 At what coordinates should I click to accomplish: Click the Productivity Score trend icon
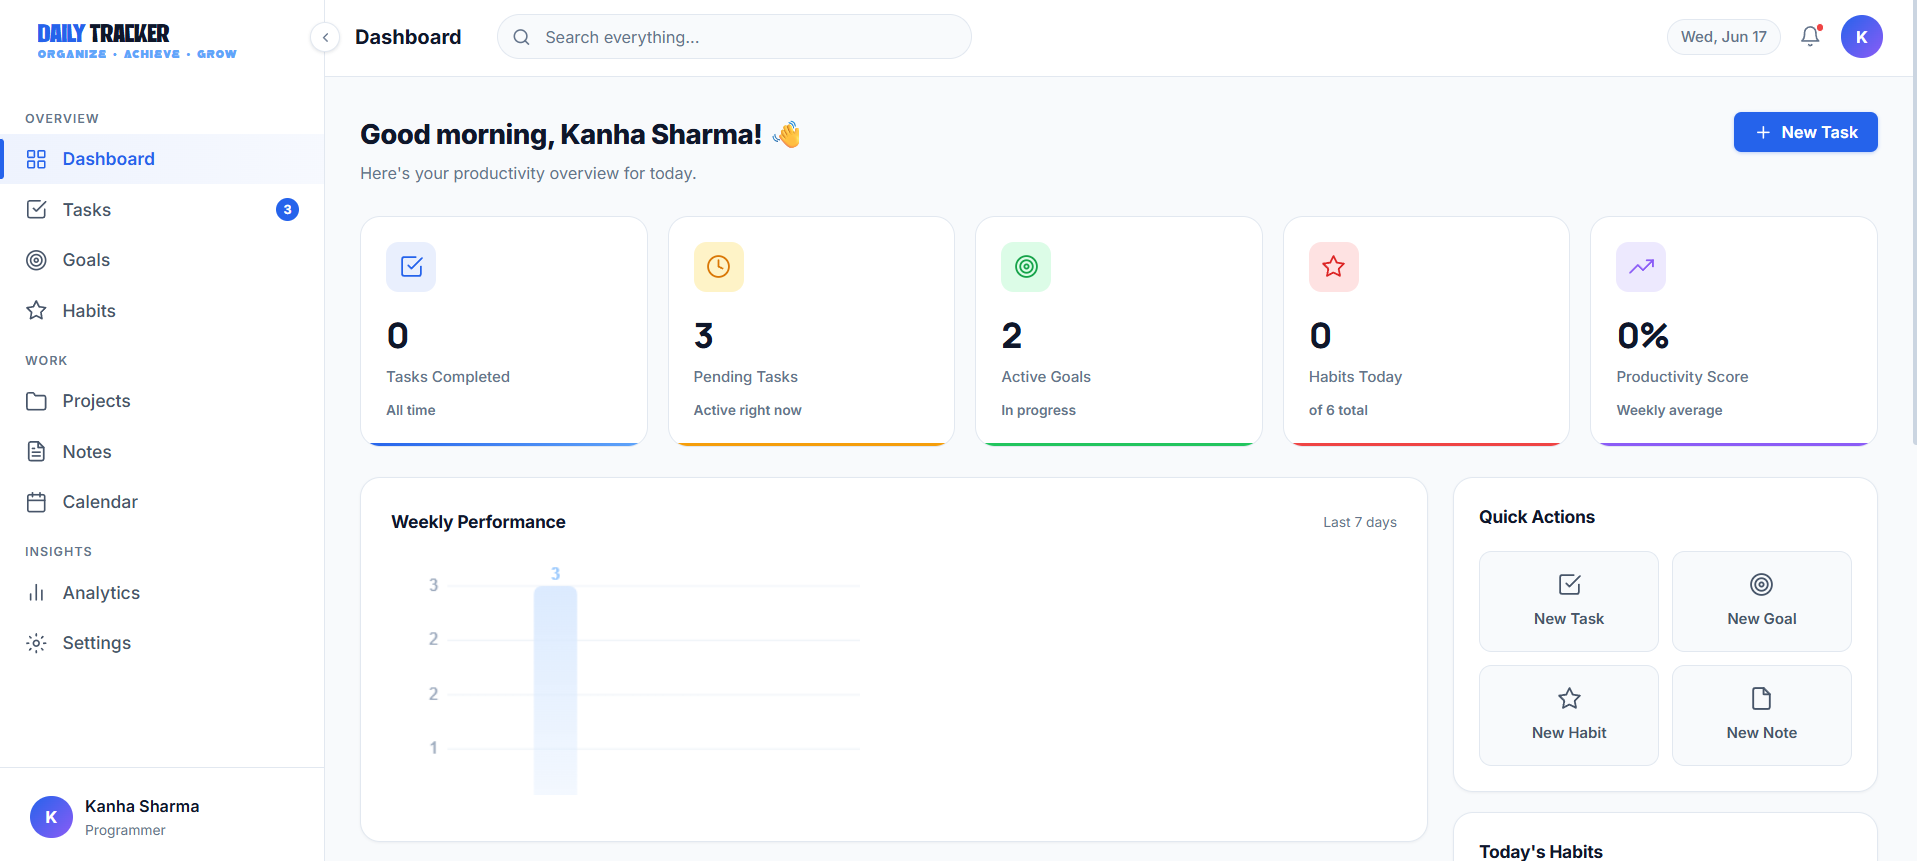coord(1641,267)
